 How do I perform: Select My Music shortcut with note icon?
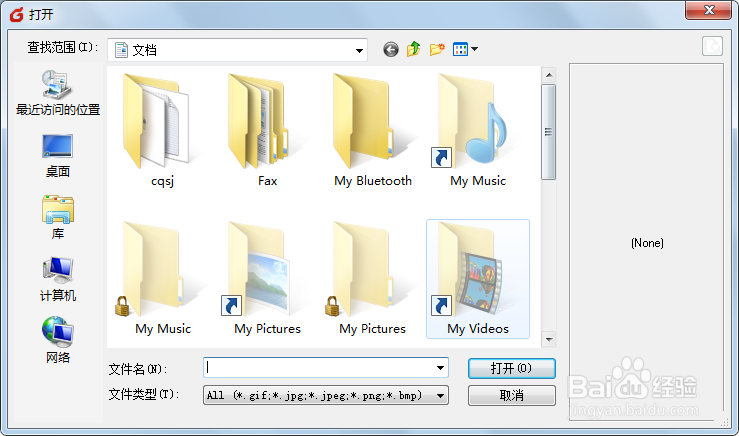coord(478,131)
